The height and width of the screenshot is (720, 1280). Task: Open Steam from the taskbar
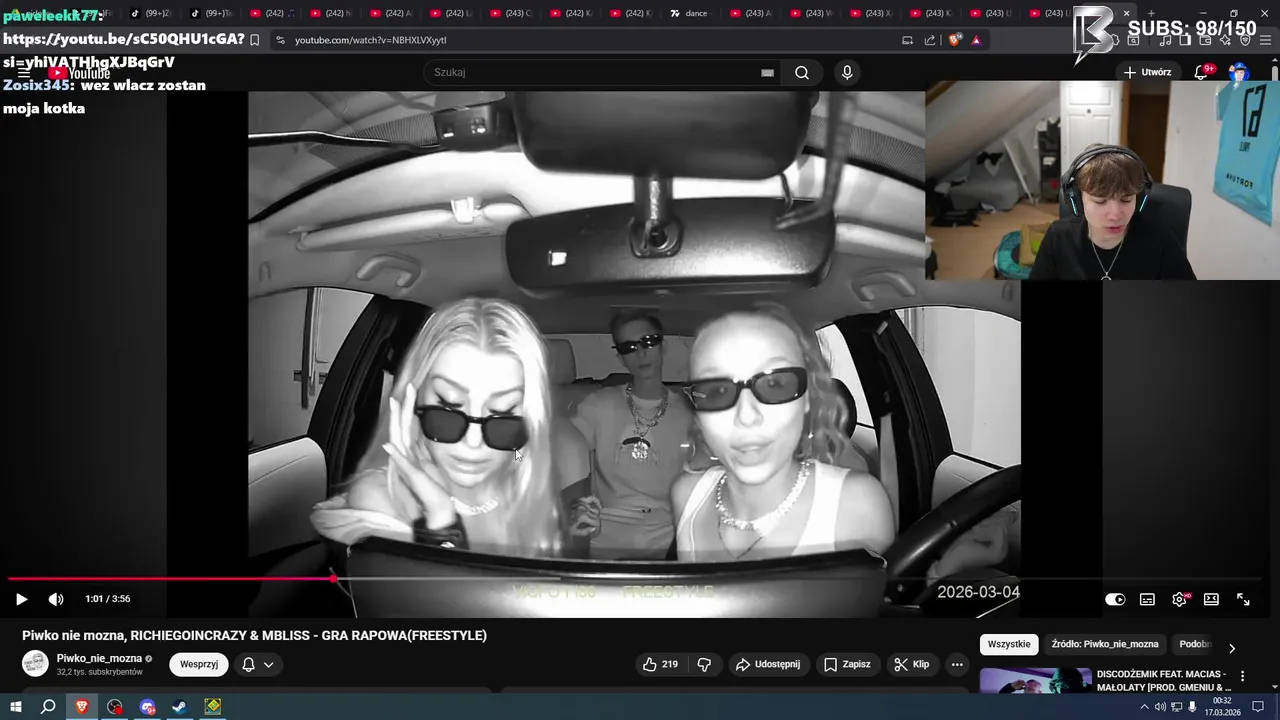(x=180, y=707)
